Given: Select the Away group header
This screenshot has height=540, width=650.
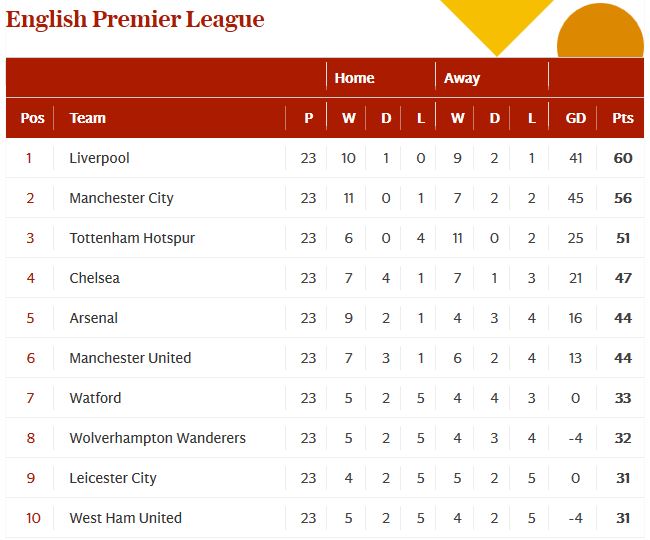Looking at the screenshot, I should point(462,78).
